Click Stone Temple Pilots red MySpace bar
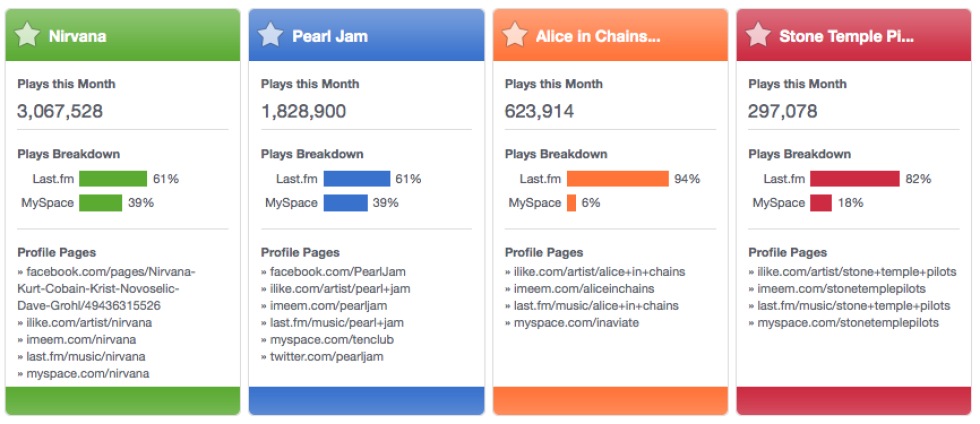 [821, 203]
